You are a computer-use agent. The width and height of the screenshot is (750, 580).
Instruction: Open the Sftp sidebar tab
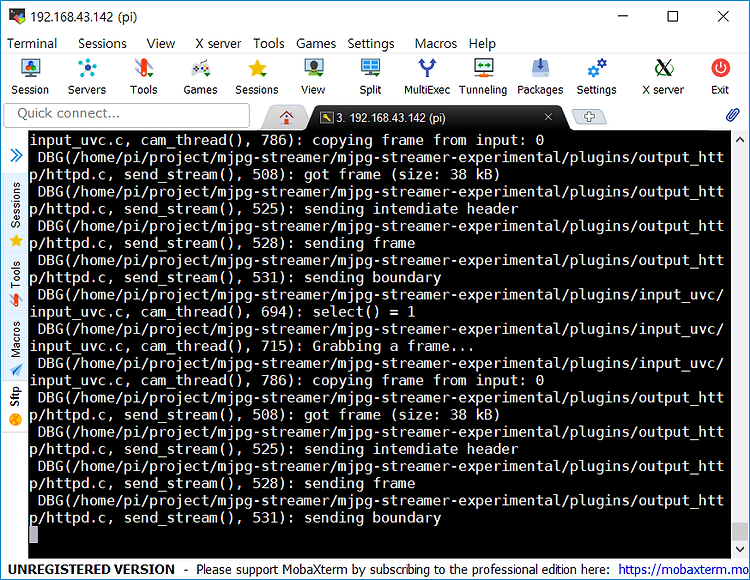click(15, 405)
